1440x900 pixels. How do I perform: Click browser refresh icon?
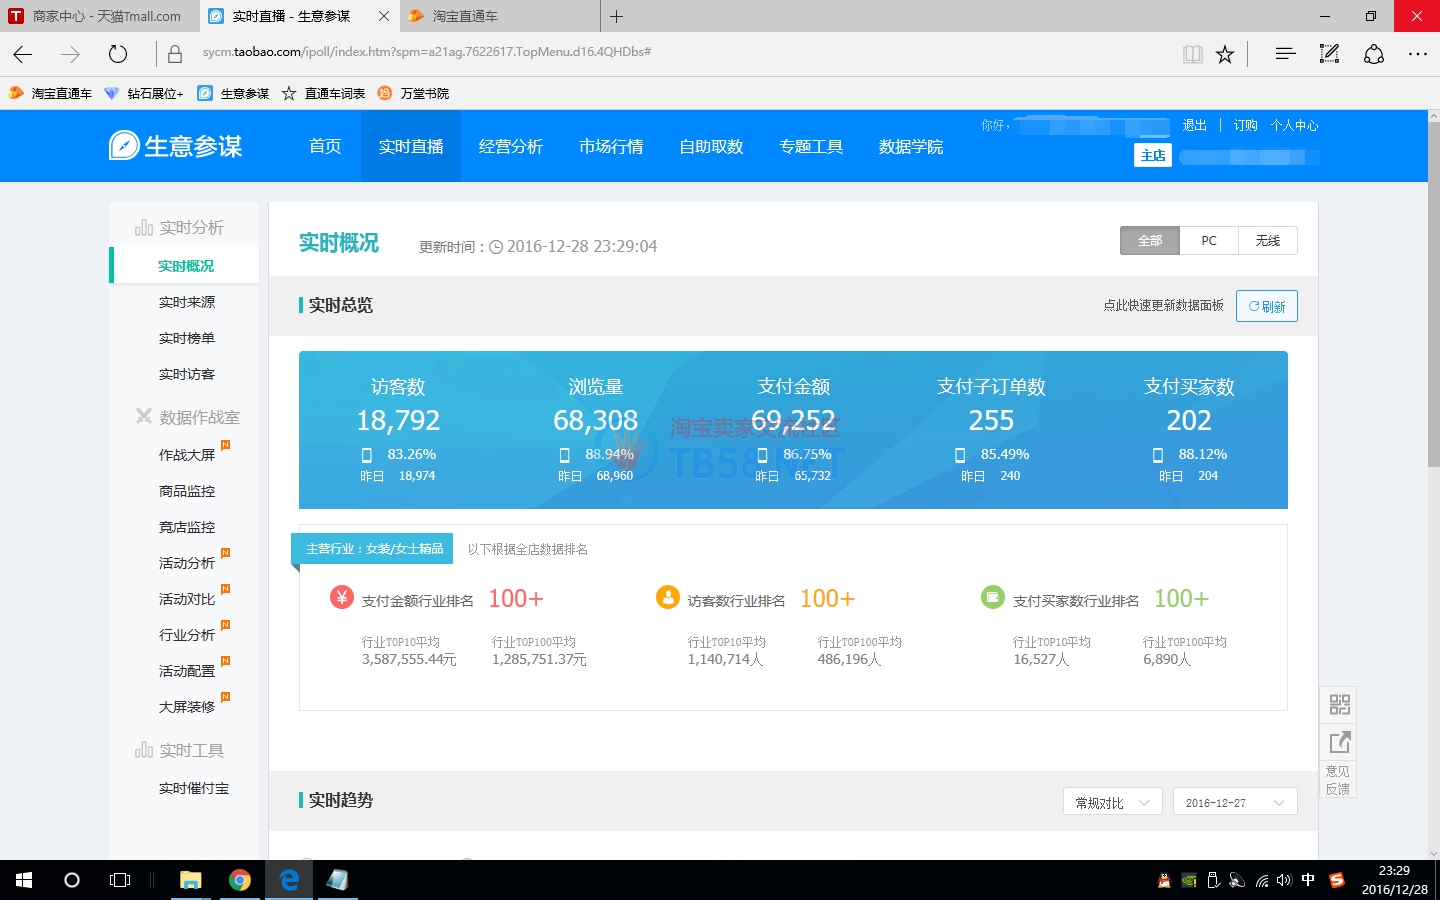118,54
